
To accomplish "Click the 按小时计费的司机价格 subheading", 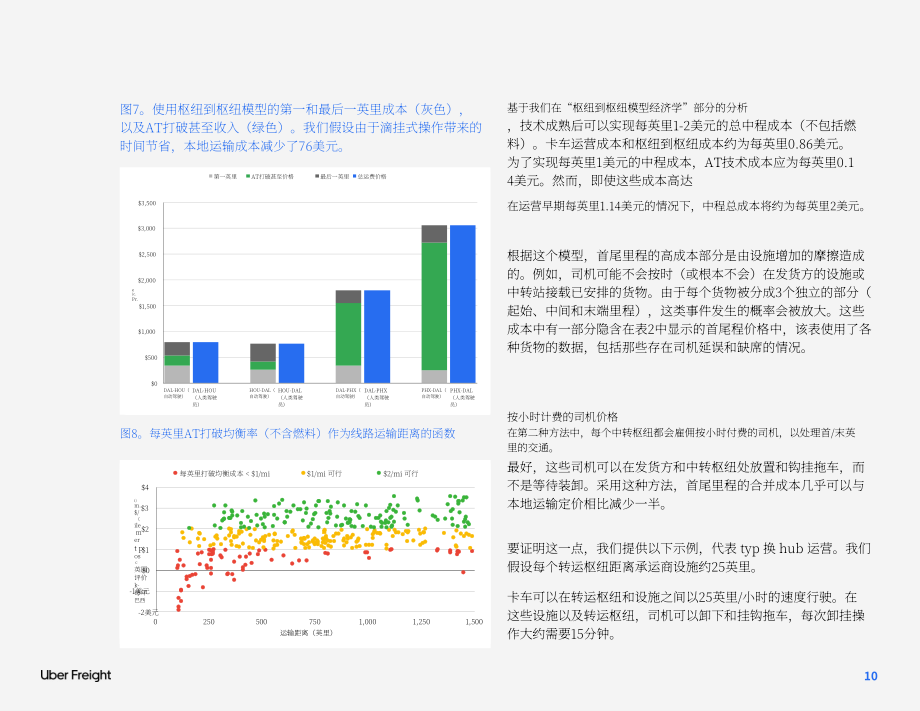I will point(562,417).
